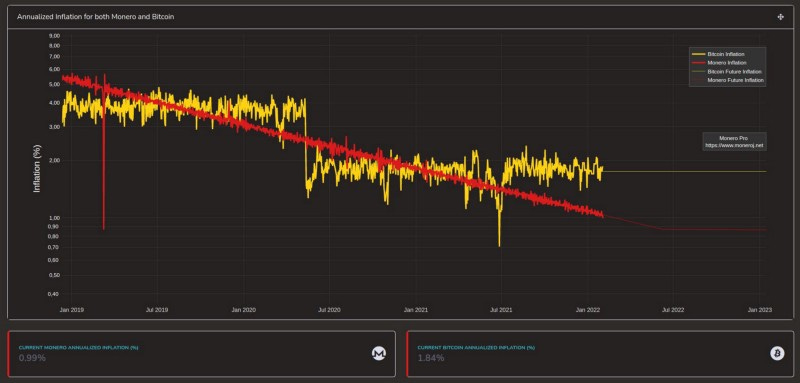The height and width of the screenshot is (383, 800).
Task: Click the Monero logo icon in inflation card
Action: click(379, 353)
